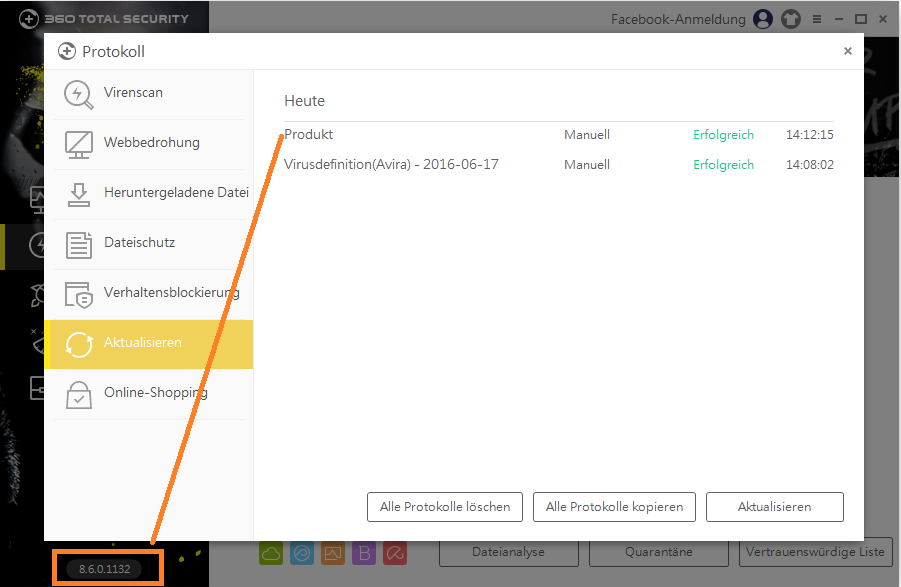This screenshot has height=587, width=901.
Task: Click the Heute heading
Action: pos(305,101)
